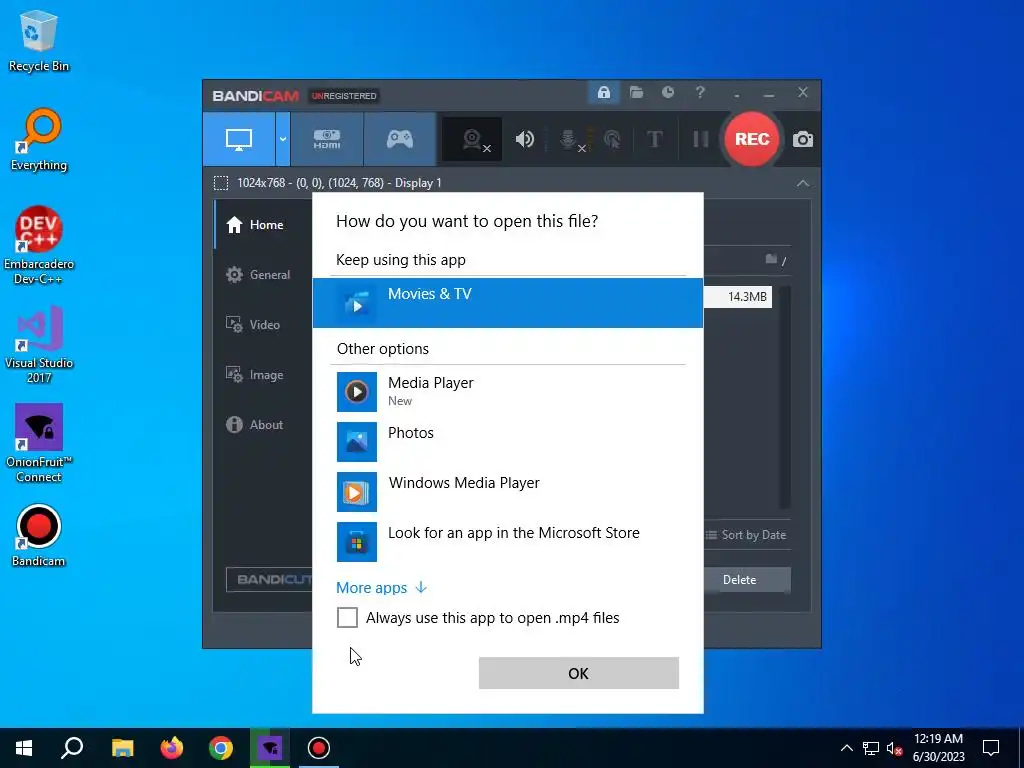This screenshot has width=1024, height=768.
Task: Open Bandicam help question mark
Action: (x=700, y=93)
